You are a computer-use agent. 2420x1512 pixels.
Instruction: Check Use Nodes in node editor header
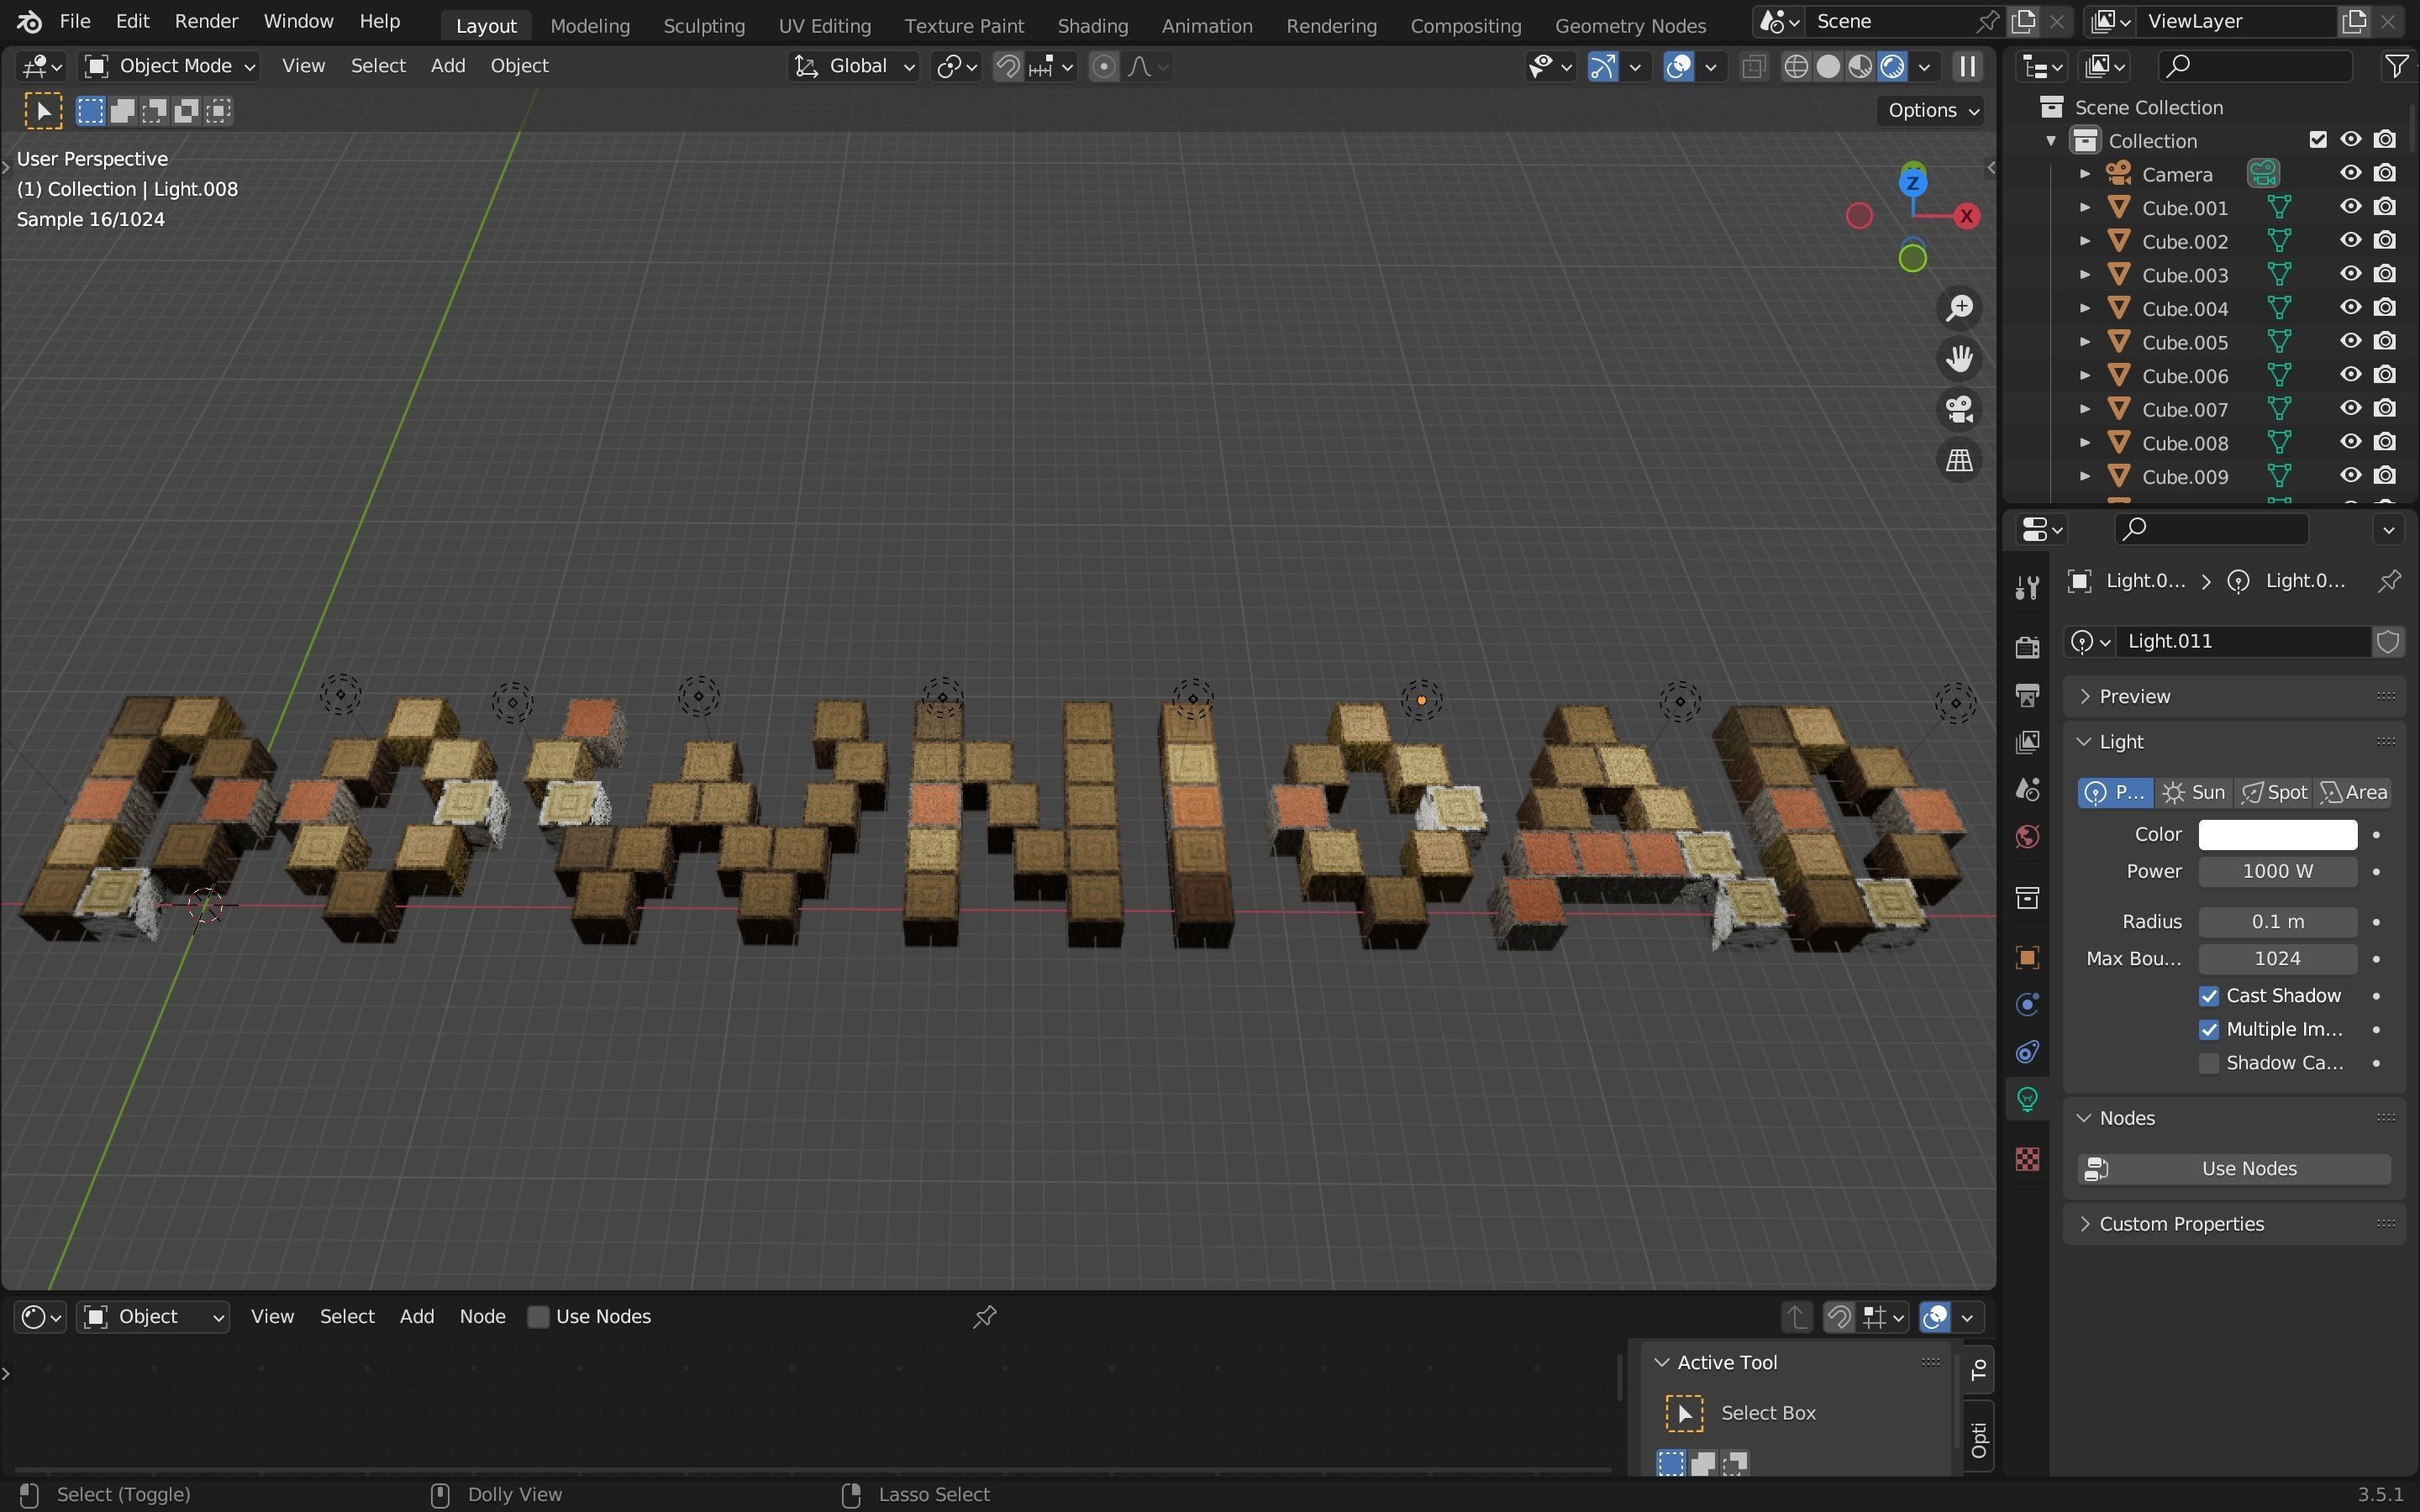point(538,1317)
